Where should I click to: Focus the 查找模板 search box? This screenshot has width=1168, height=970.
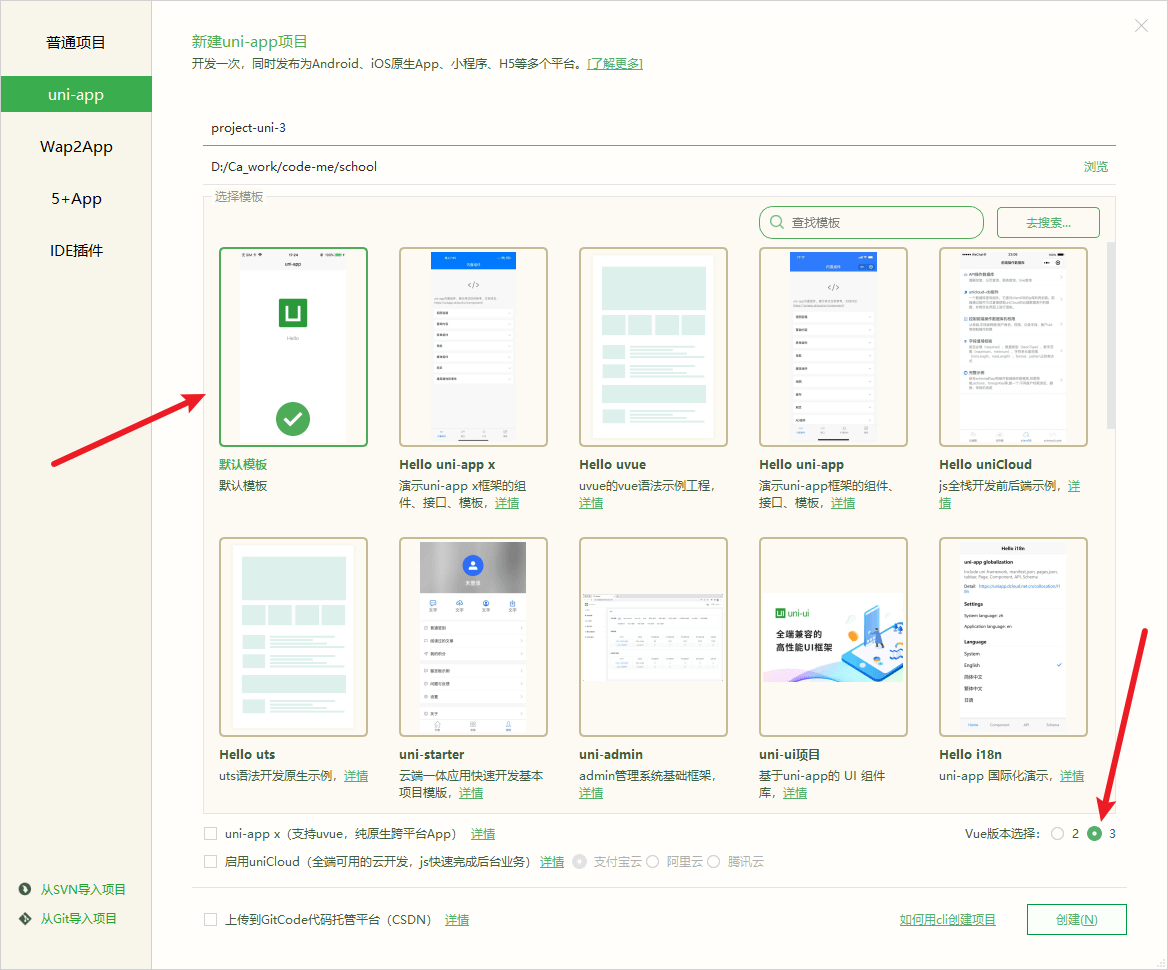pyautogui.click(x=871, y=222)
